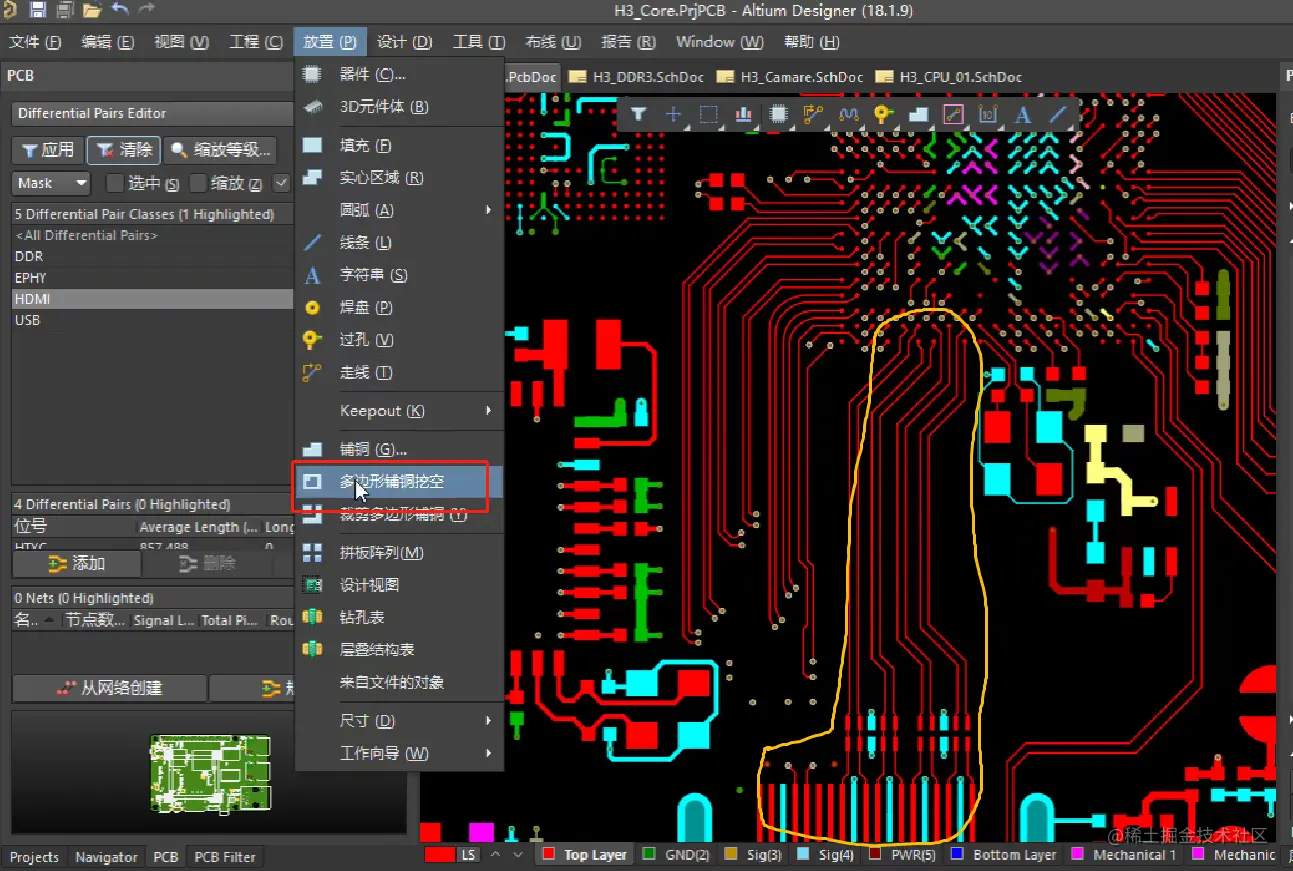Click the Save icon in the title bar
The image size is (1293, 871).
point(38,11)
